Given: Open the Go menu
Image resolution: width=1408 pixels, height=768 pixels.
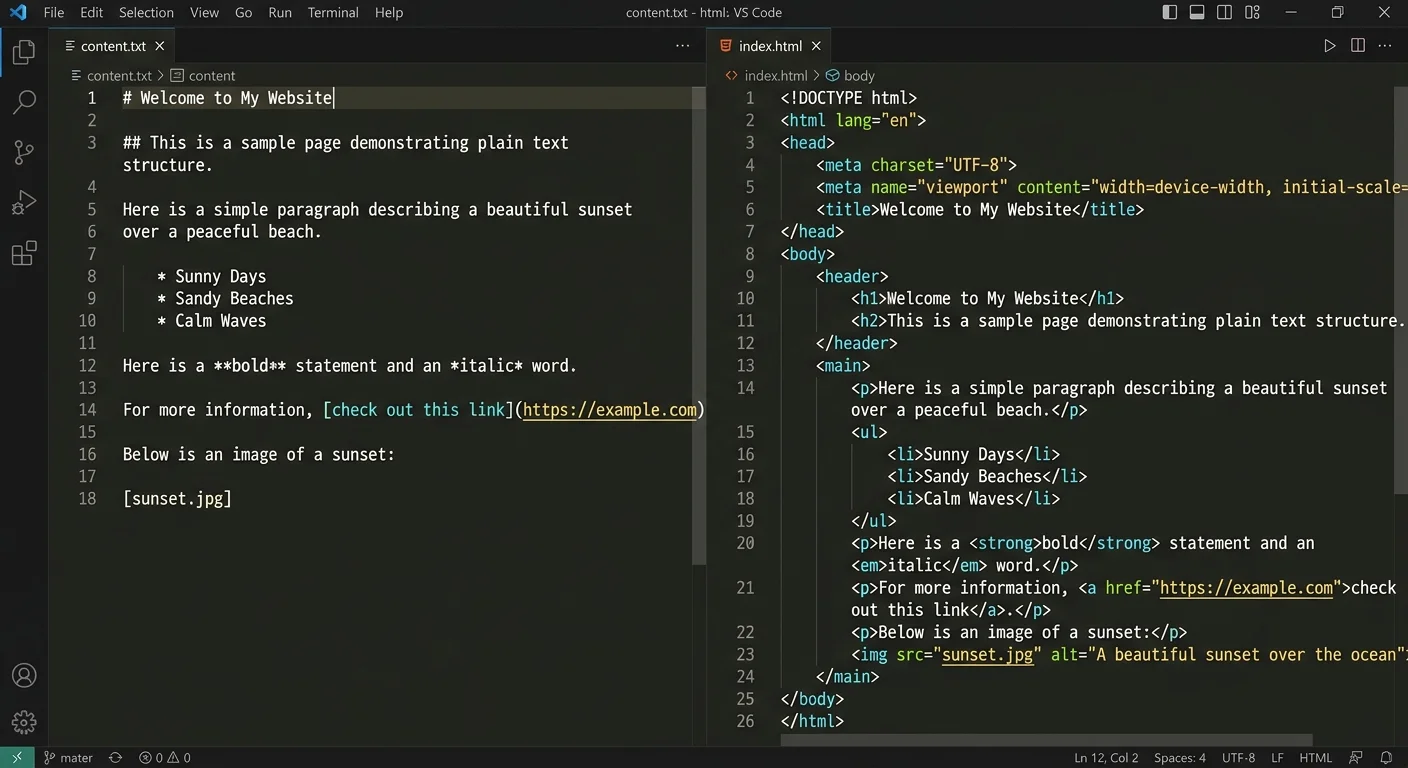Looking at the screenshot, I should [x=243, y=13].
